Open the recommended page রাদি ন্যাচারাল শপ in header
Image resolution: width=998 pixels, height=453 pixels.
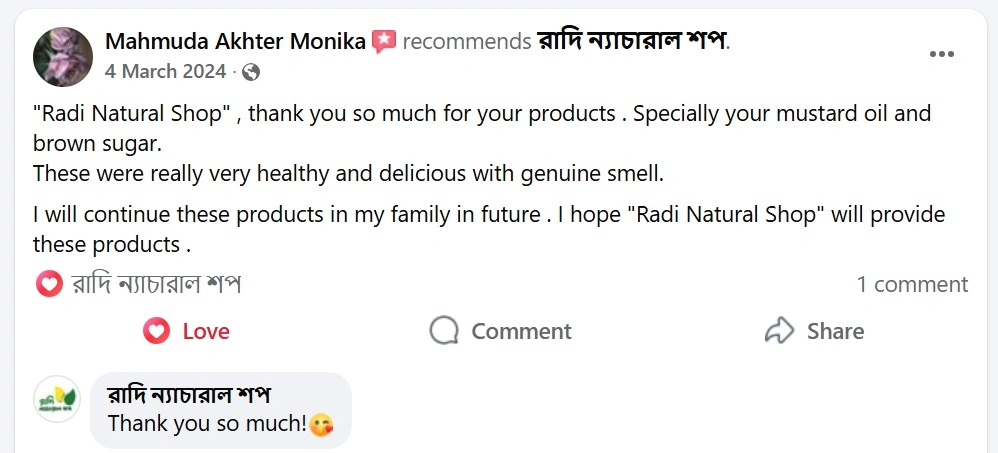[x=632, y=41]
